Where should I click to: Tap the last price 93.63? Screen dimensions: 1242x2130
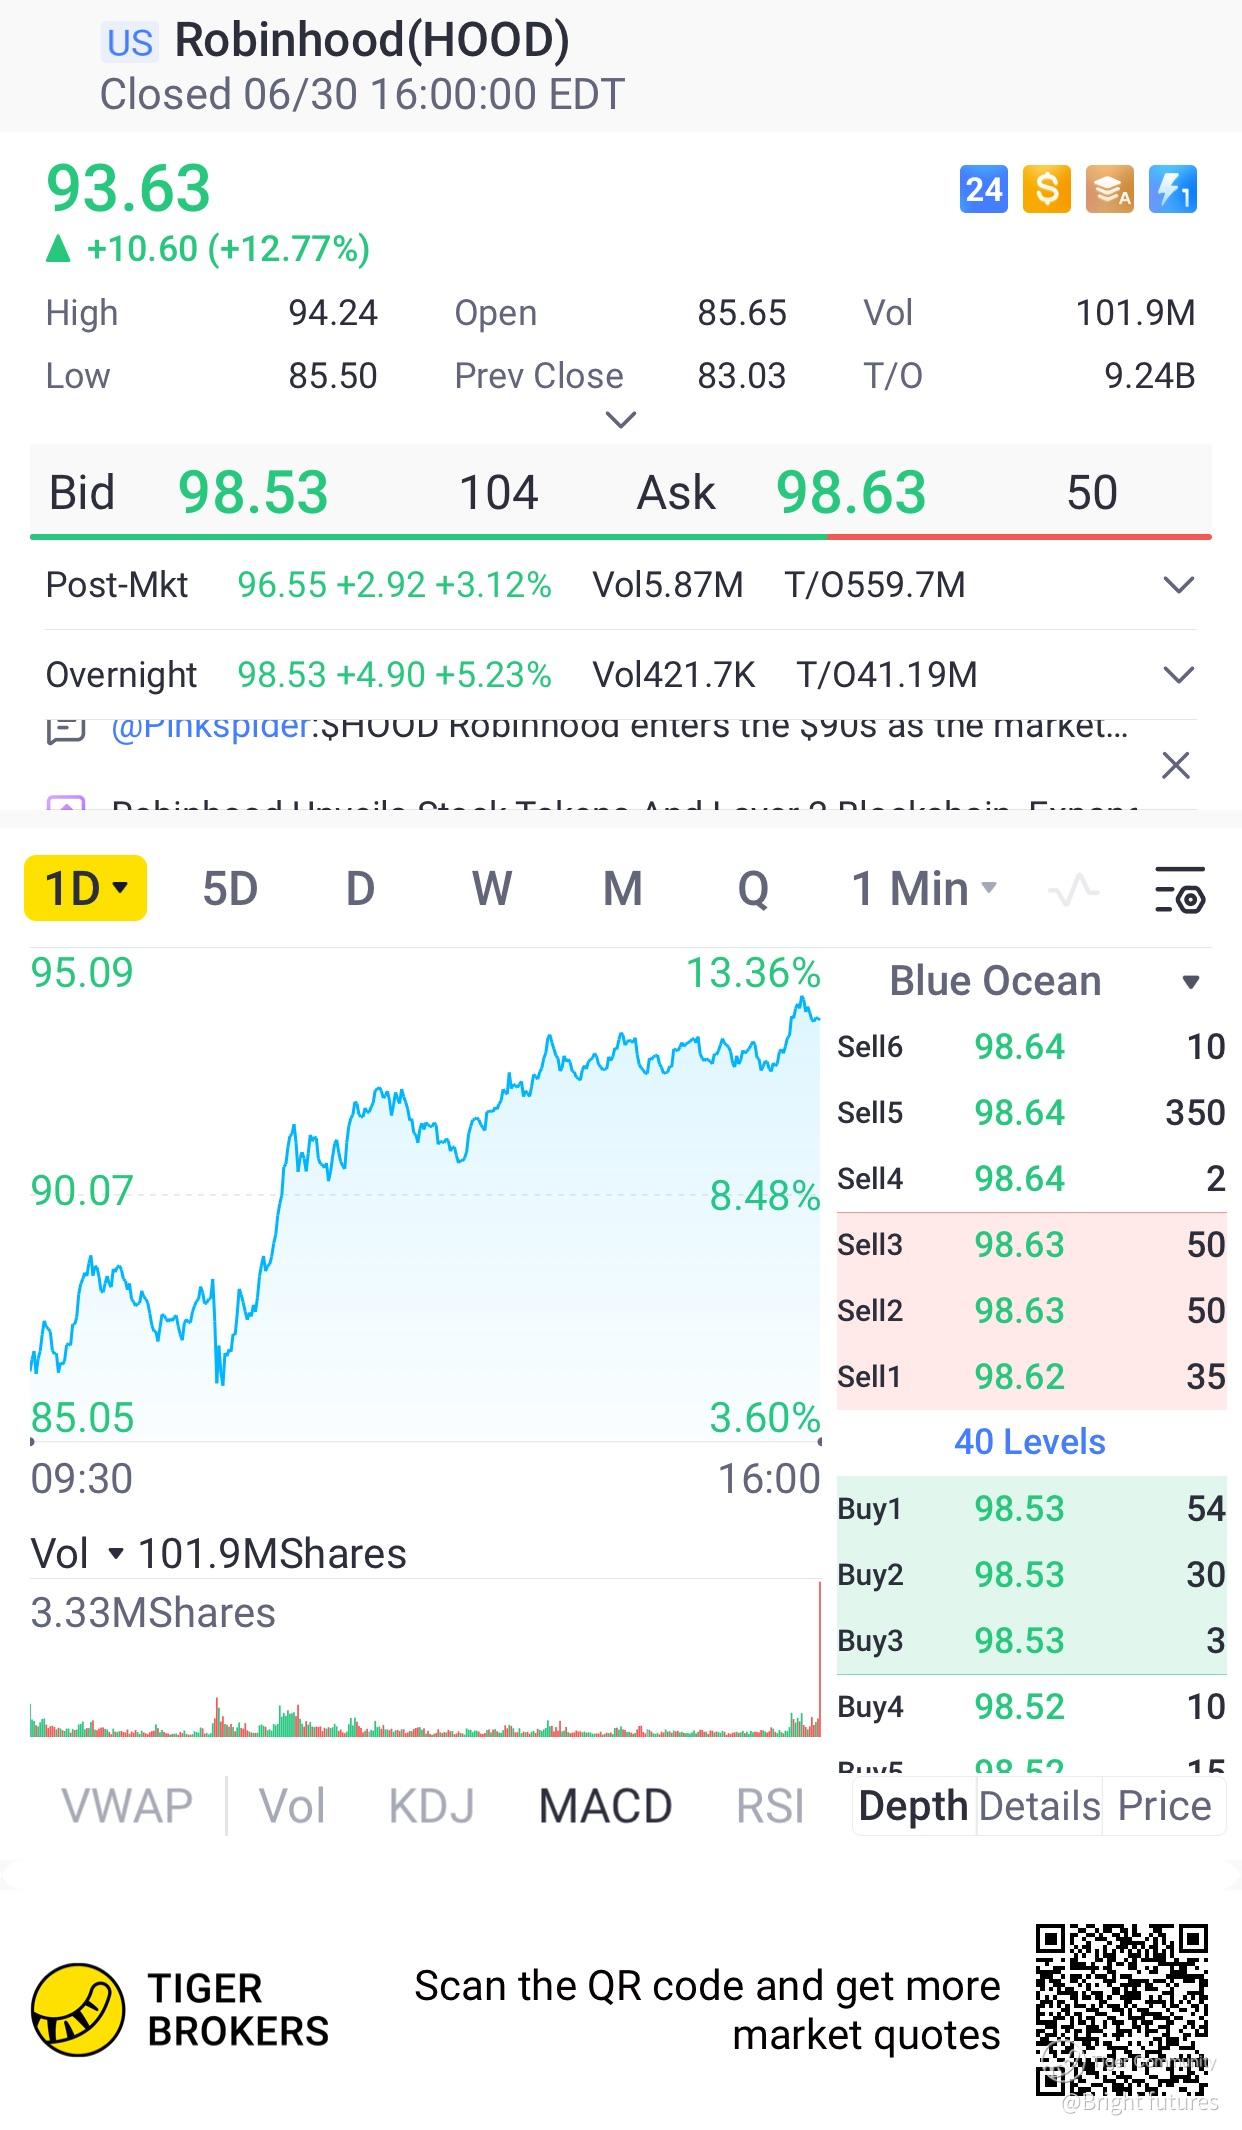[x=129, y=188]
